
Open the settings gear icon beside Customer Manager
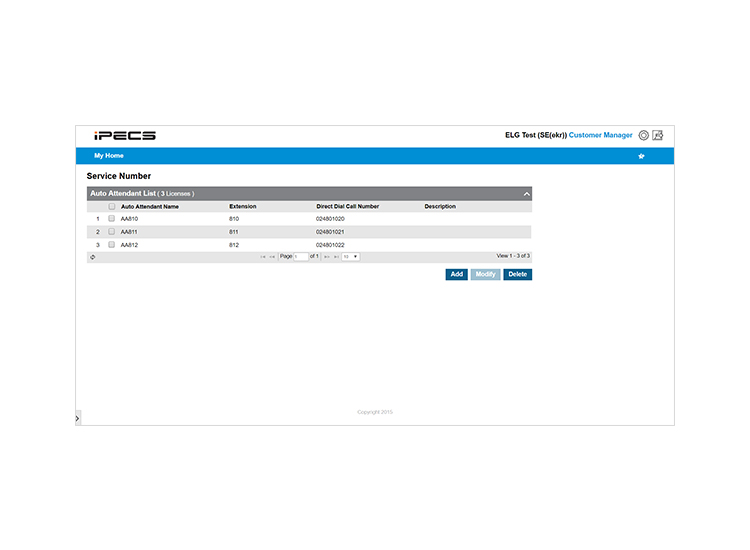pos(644,135)
